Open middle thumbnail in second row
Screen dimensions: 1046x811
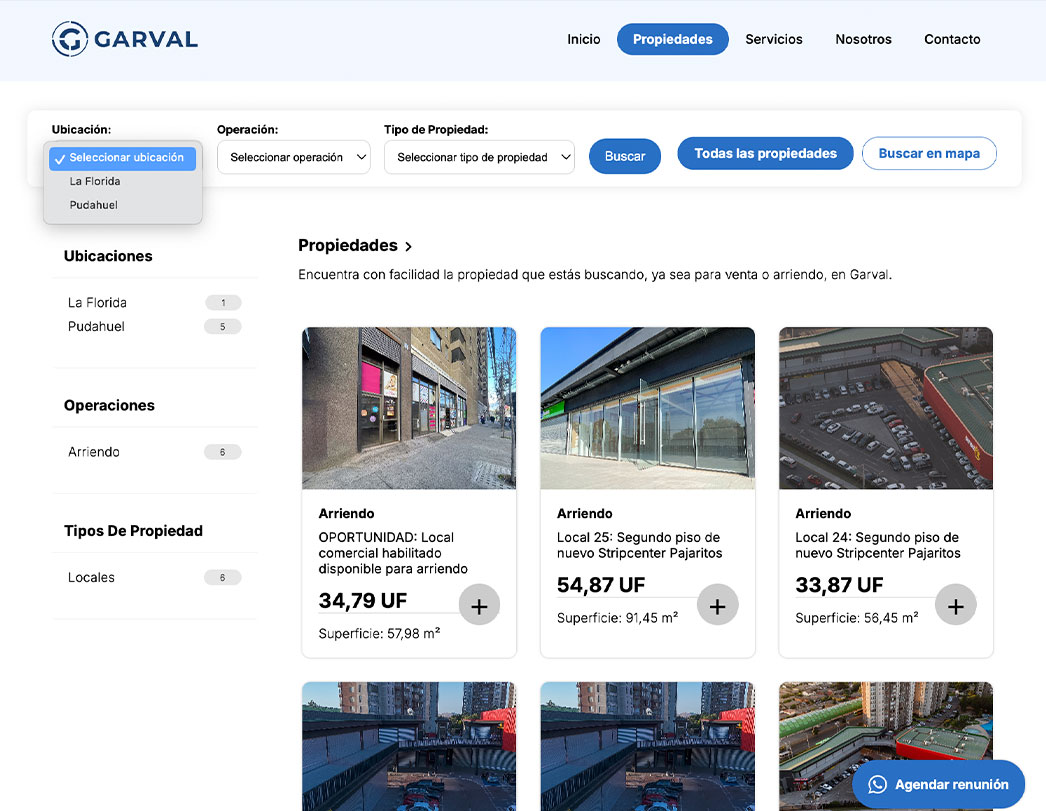click(647, 746)
